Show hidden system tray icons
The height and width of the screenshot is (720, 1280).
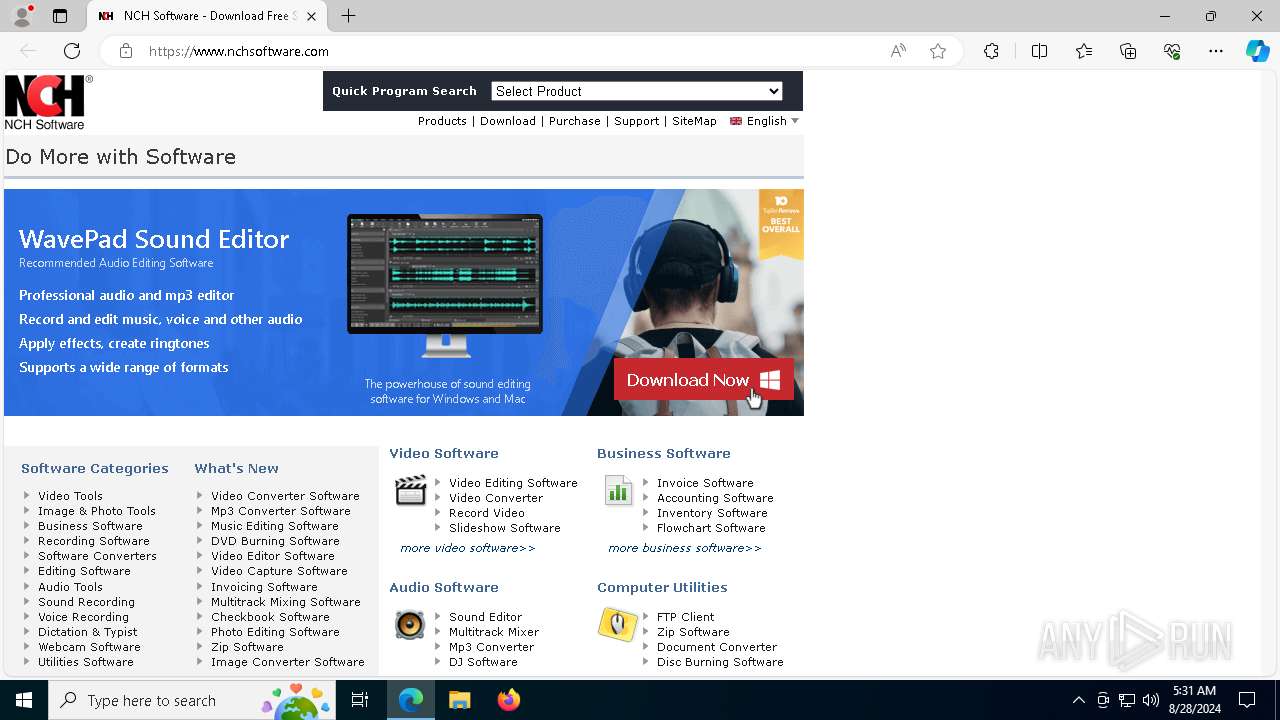click(1078, 700)
